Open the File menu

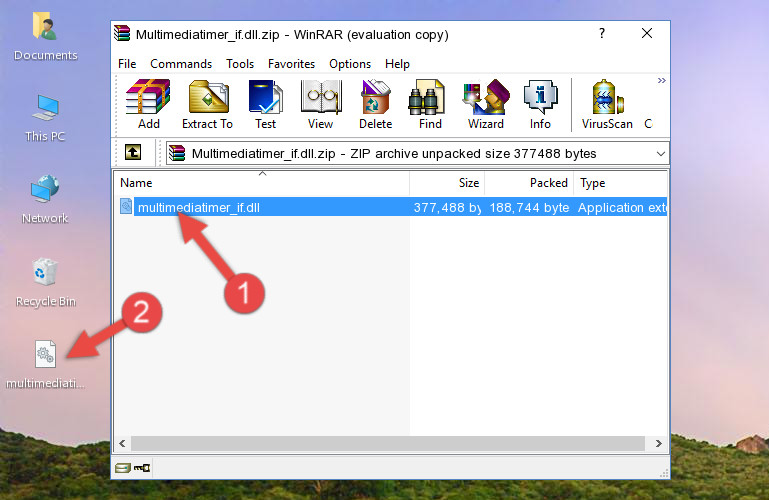click(127, 64)
